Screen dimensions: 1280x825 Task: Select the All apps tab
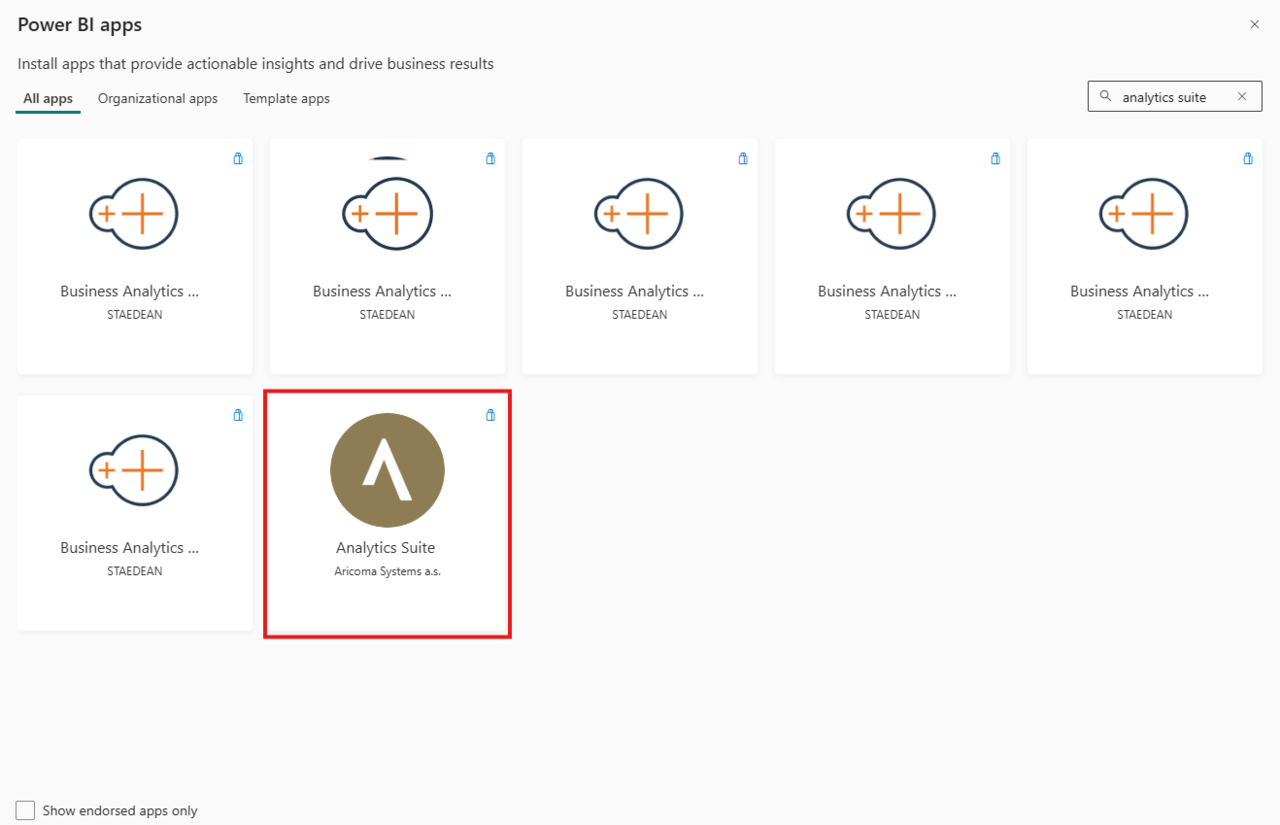(x=47, y=98)
